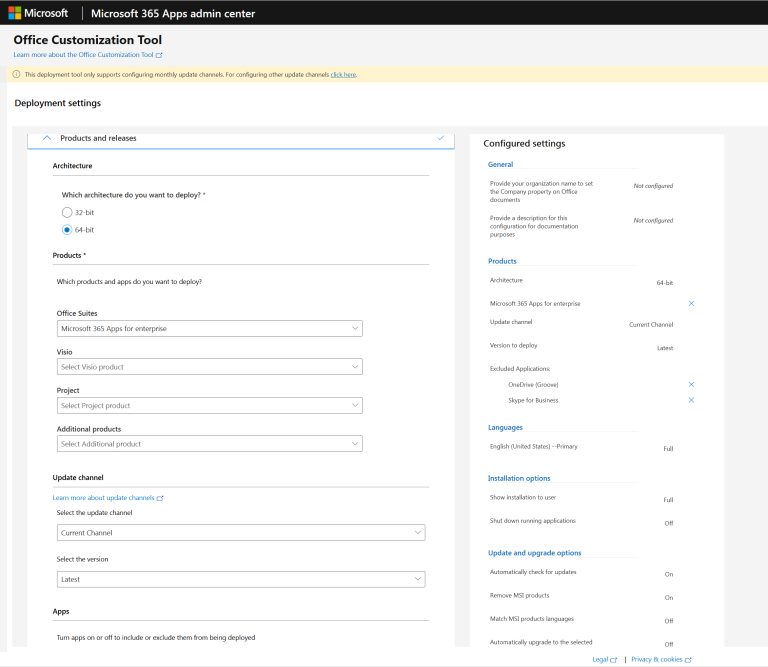
Task: Click Microsoft 365 Apps admin center title
Action: (x=173, y=13)
